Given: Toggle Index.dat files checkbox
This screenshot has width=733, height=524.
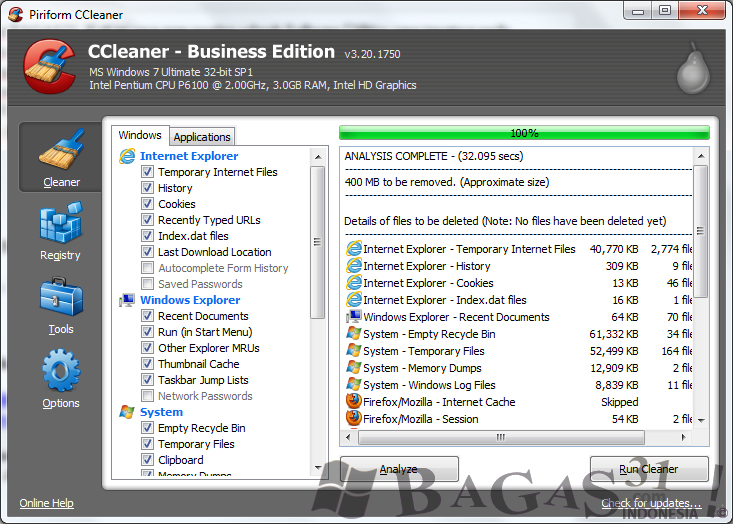Looking at the screenshot, I should 147,236.
